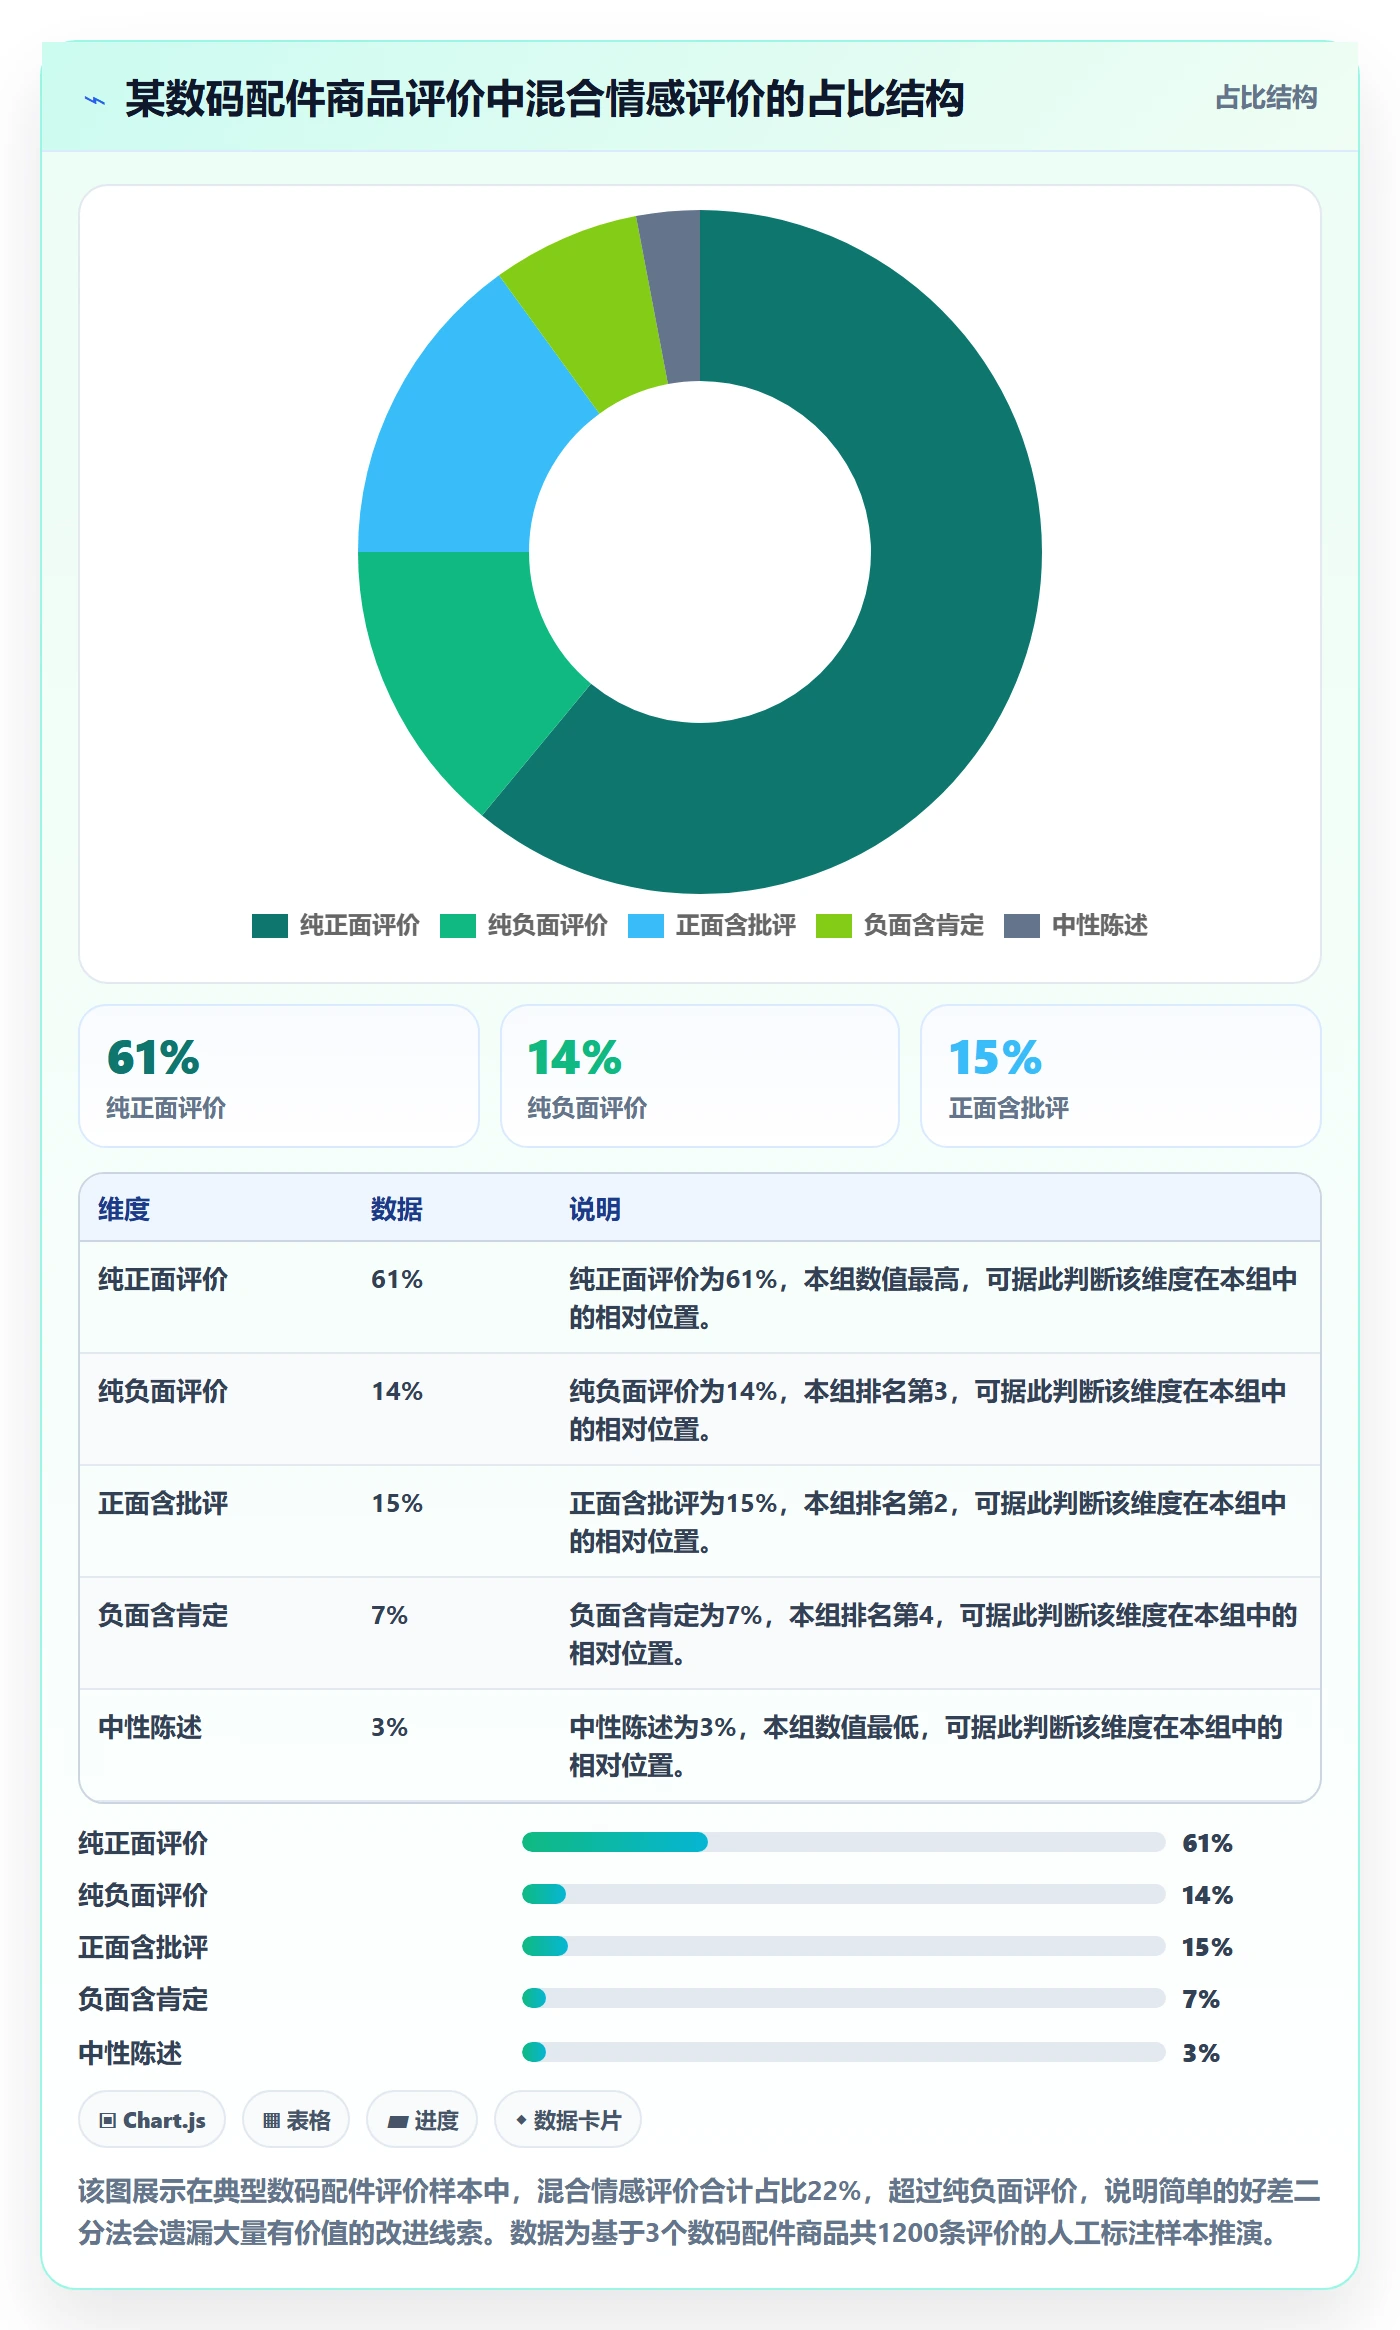
Task: Click the 进度 tag chip
Action: (x=422, y=2119)
